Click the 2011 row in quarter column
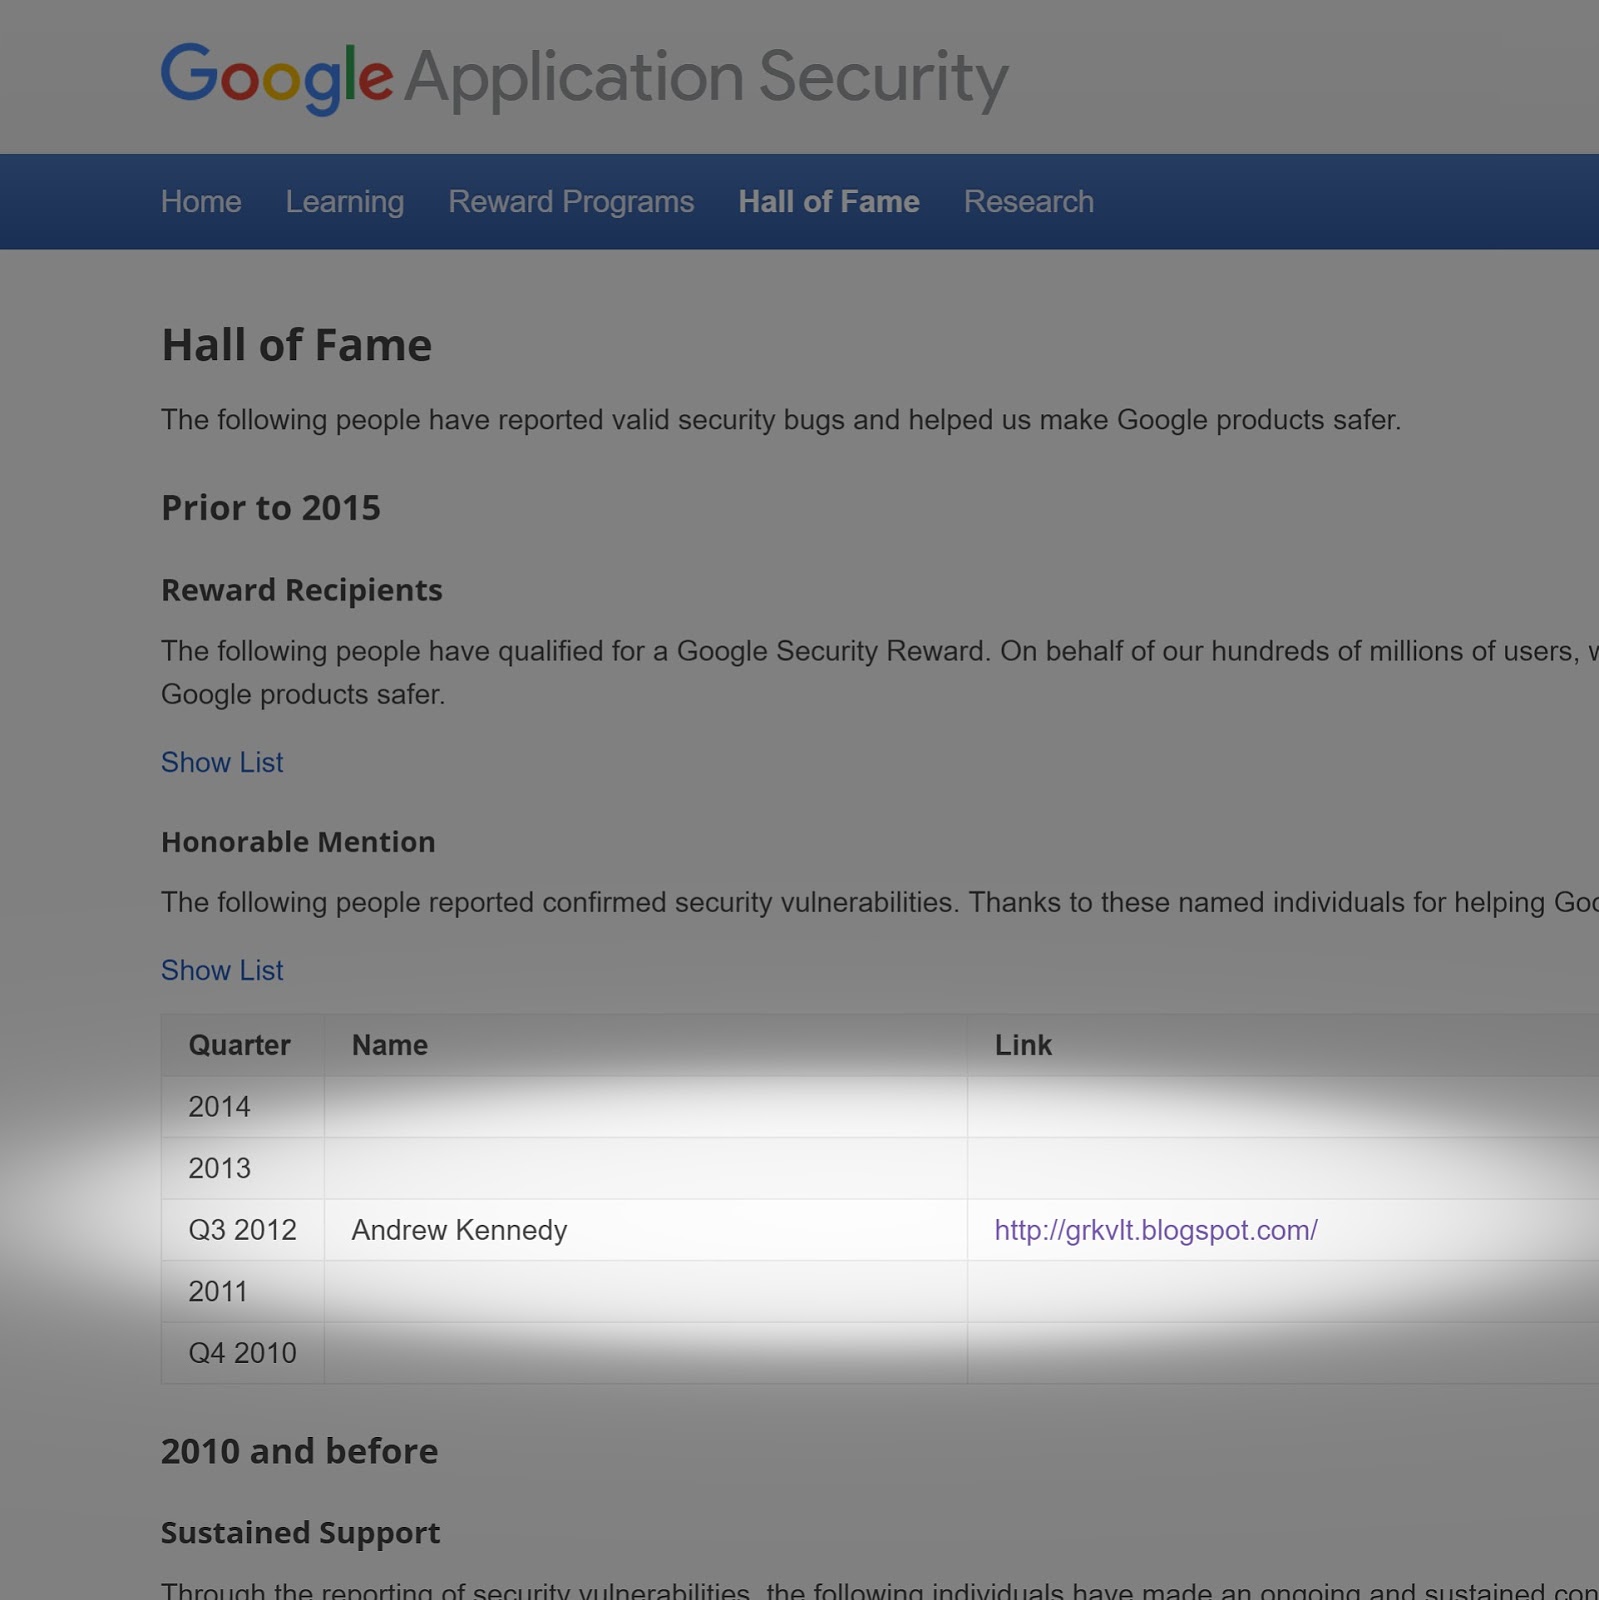 [243, 1291]
